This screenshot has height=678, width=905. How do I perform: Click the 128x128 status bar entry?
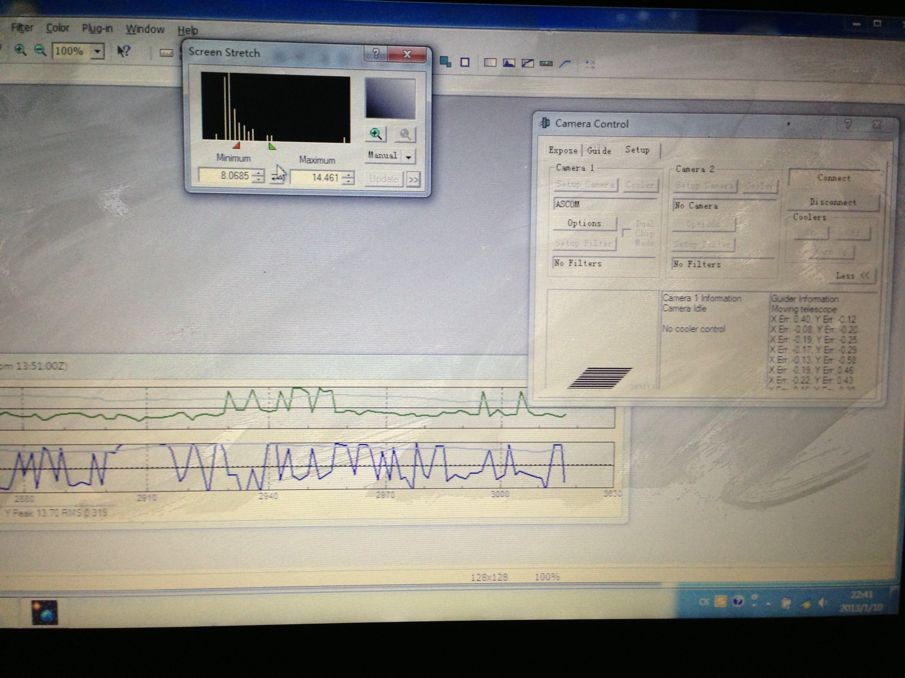(489, 577)
